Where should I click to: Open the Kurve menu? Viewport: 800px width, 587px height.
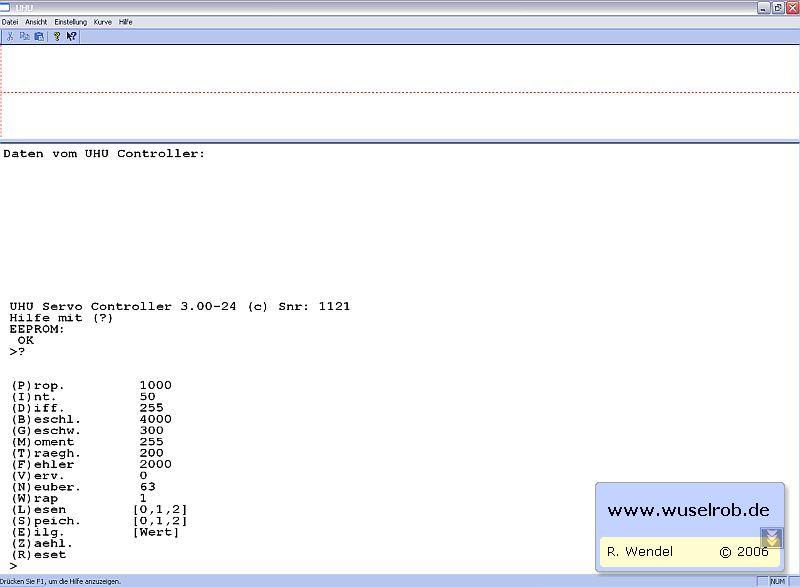(103, 22)
